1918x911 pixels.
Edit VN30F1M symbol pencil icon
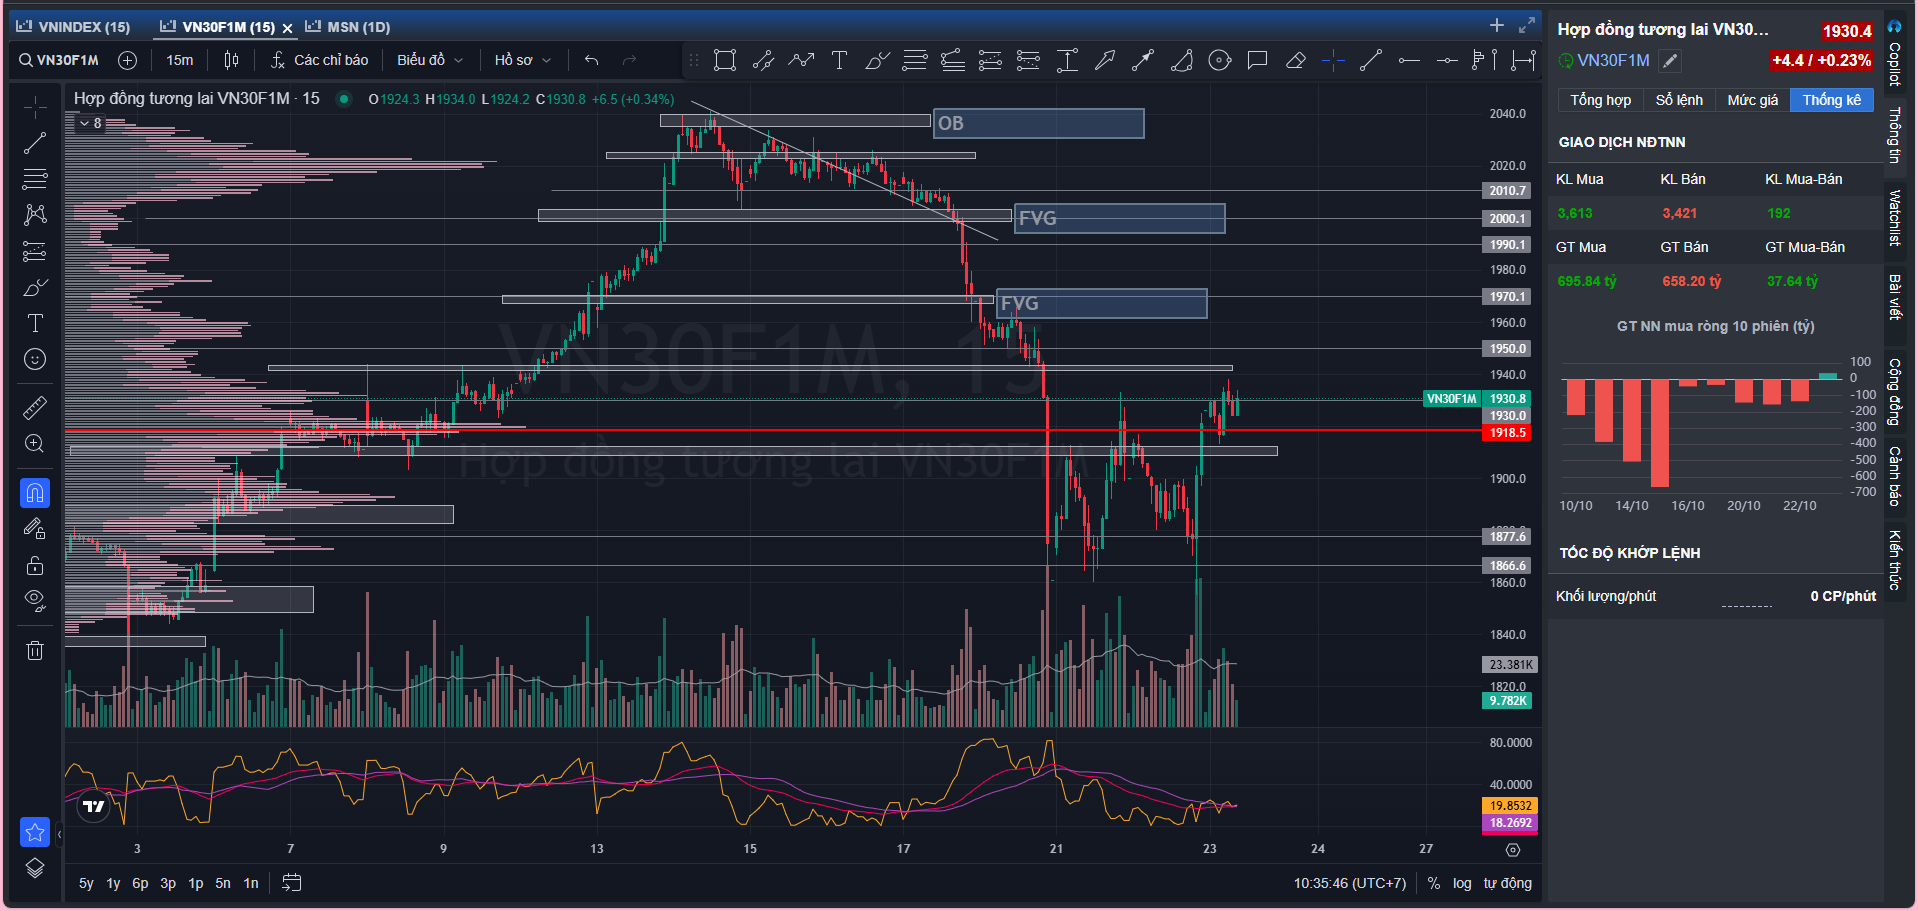pyautogui.click(x=1669, y=61)
